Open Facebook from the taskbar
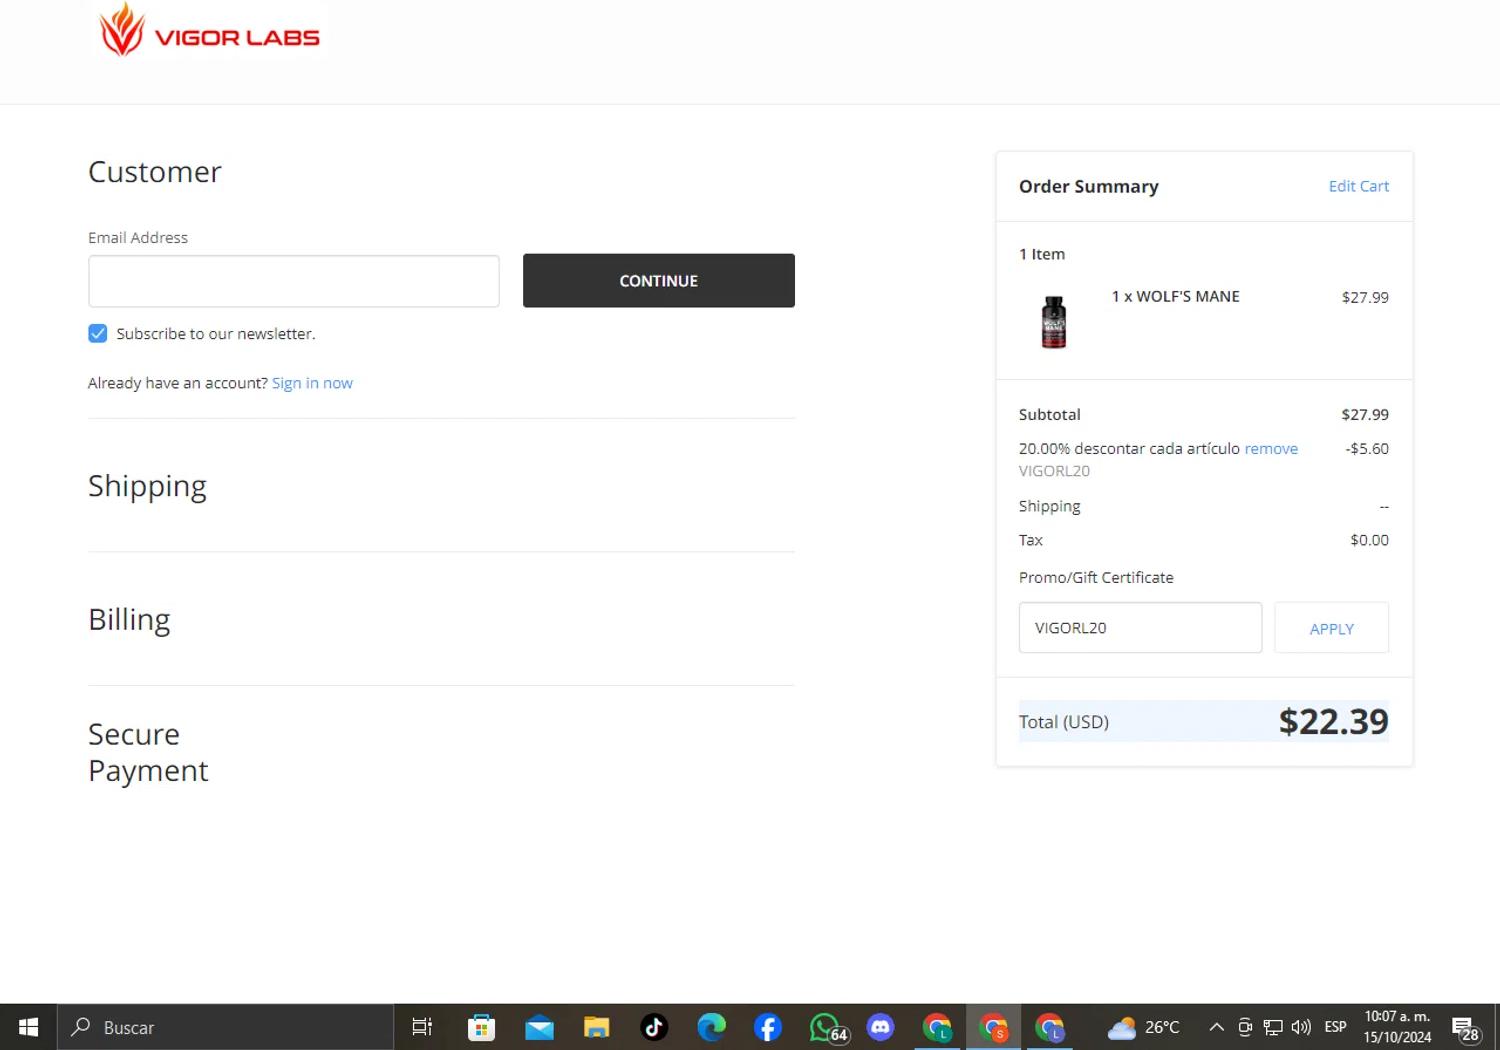Image resolution: width=1500 pixels, height=1050 pixels. [x=767, y=1027]
